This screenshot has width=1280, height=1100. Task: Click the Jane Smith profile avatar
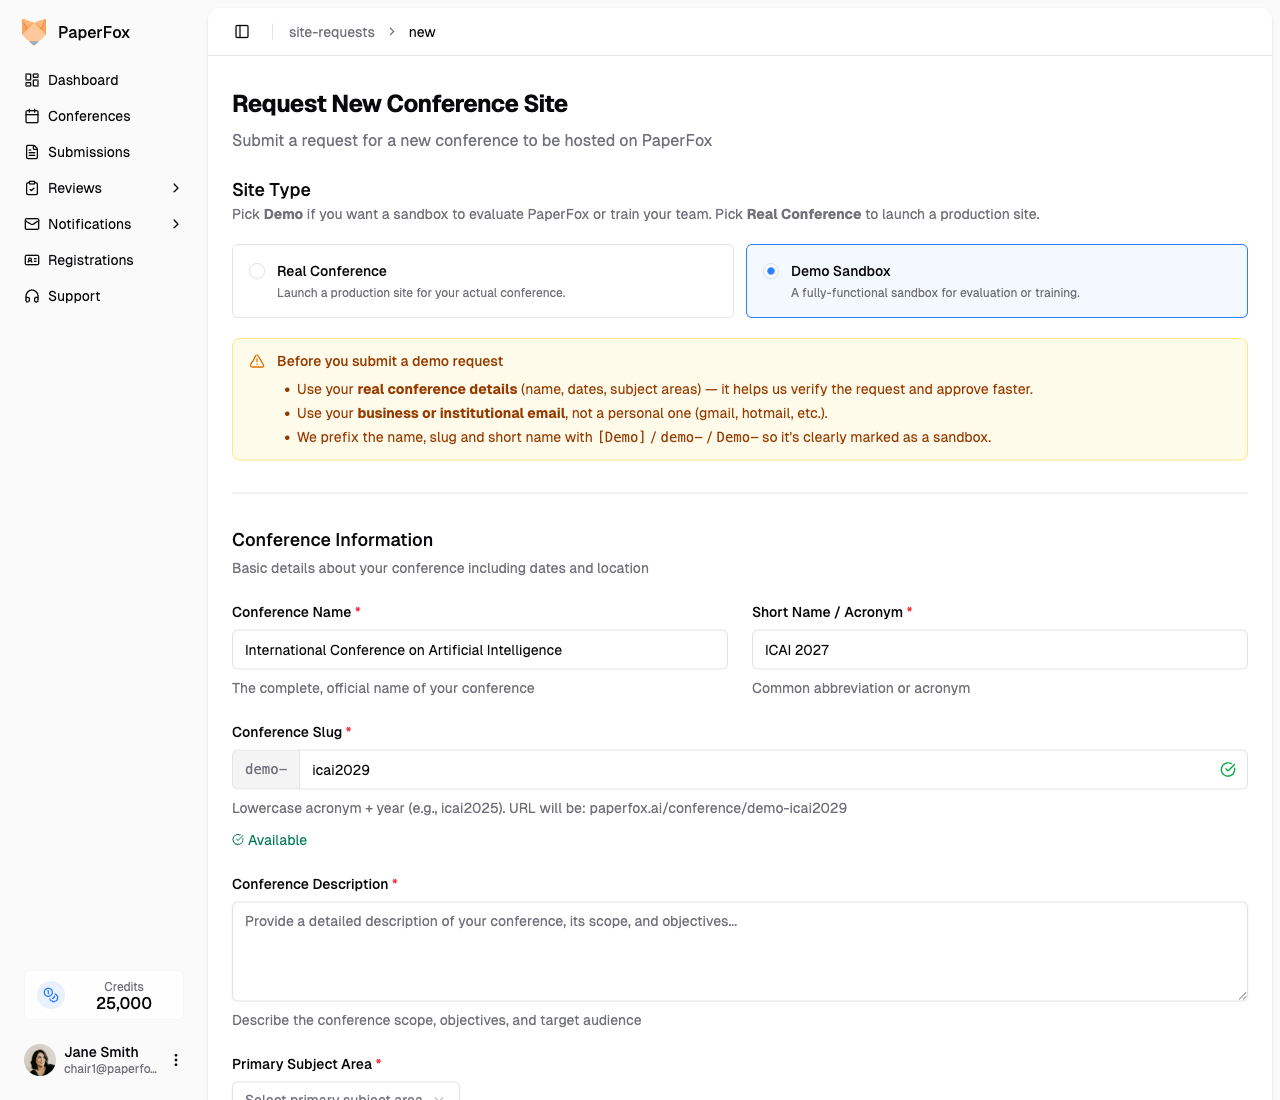[40, 1060]
